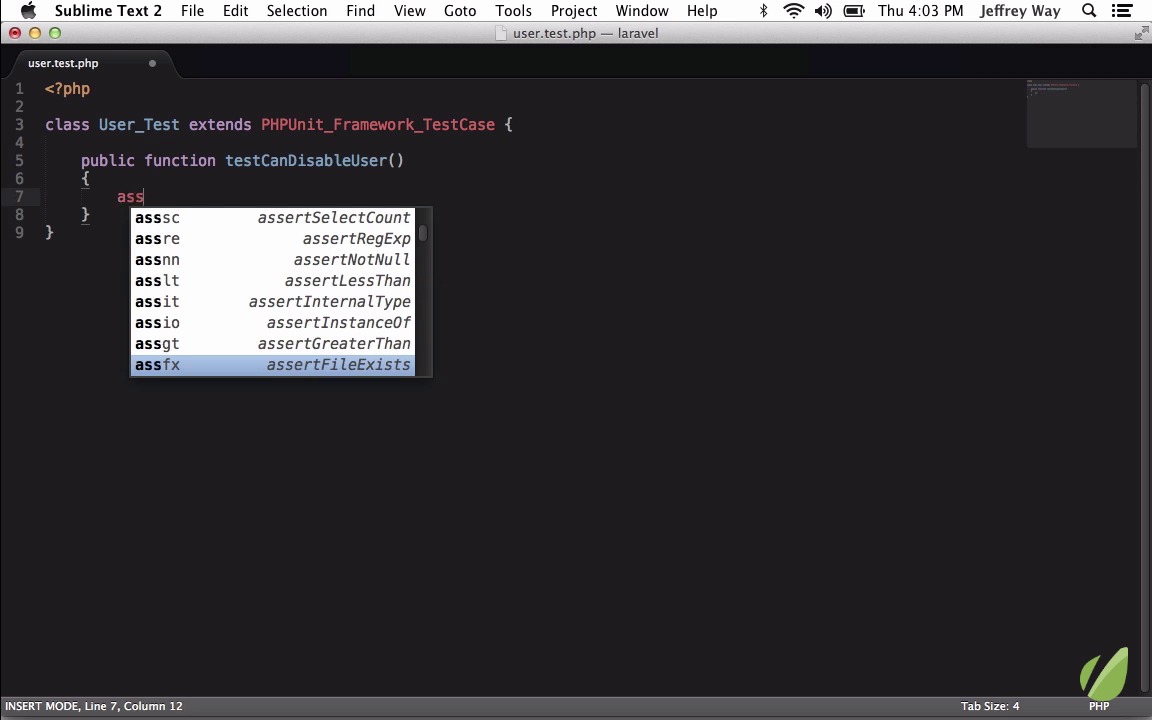
Task: Click the Thu 4:03 PM clock
Action: tap(921, 11)
